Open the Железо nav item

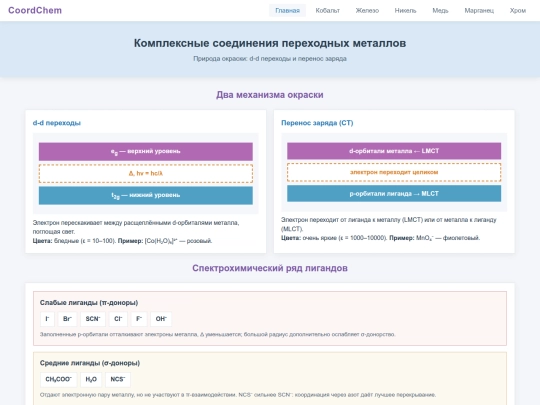[x=367, y=11]
